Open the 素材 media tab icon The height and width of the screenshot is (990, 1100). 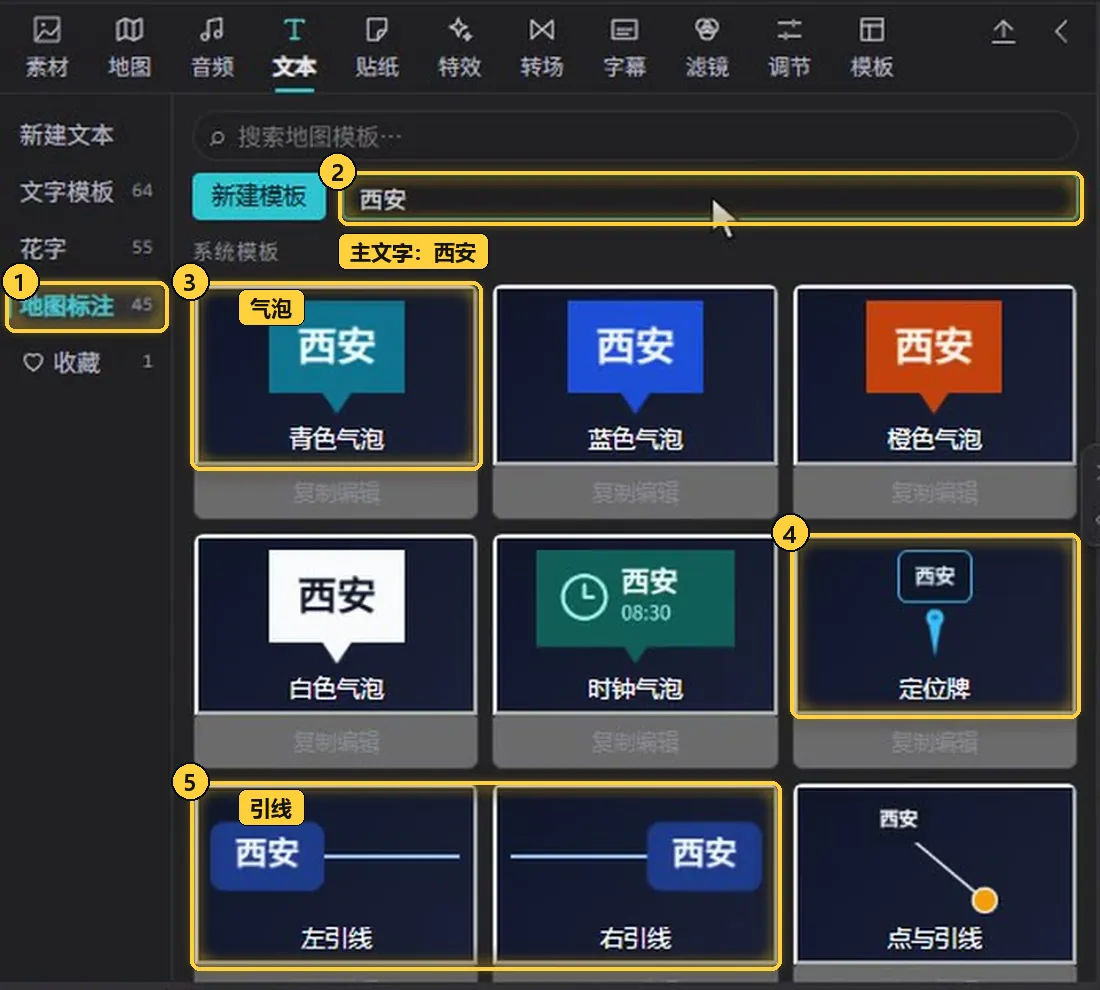(x=47, y=31)
